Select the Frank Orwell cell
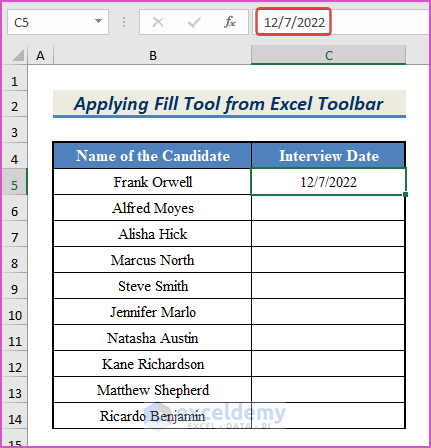The width and height of the screenshot is (431, 448). (x=152, y=182)
